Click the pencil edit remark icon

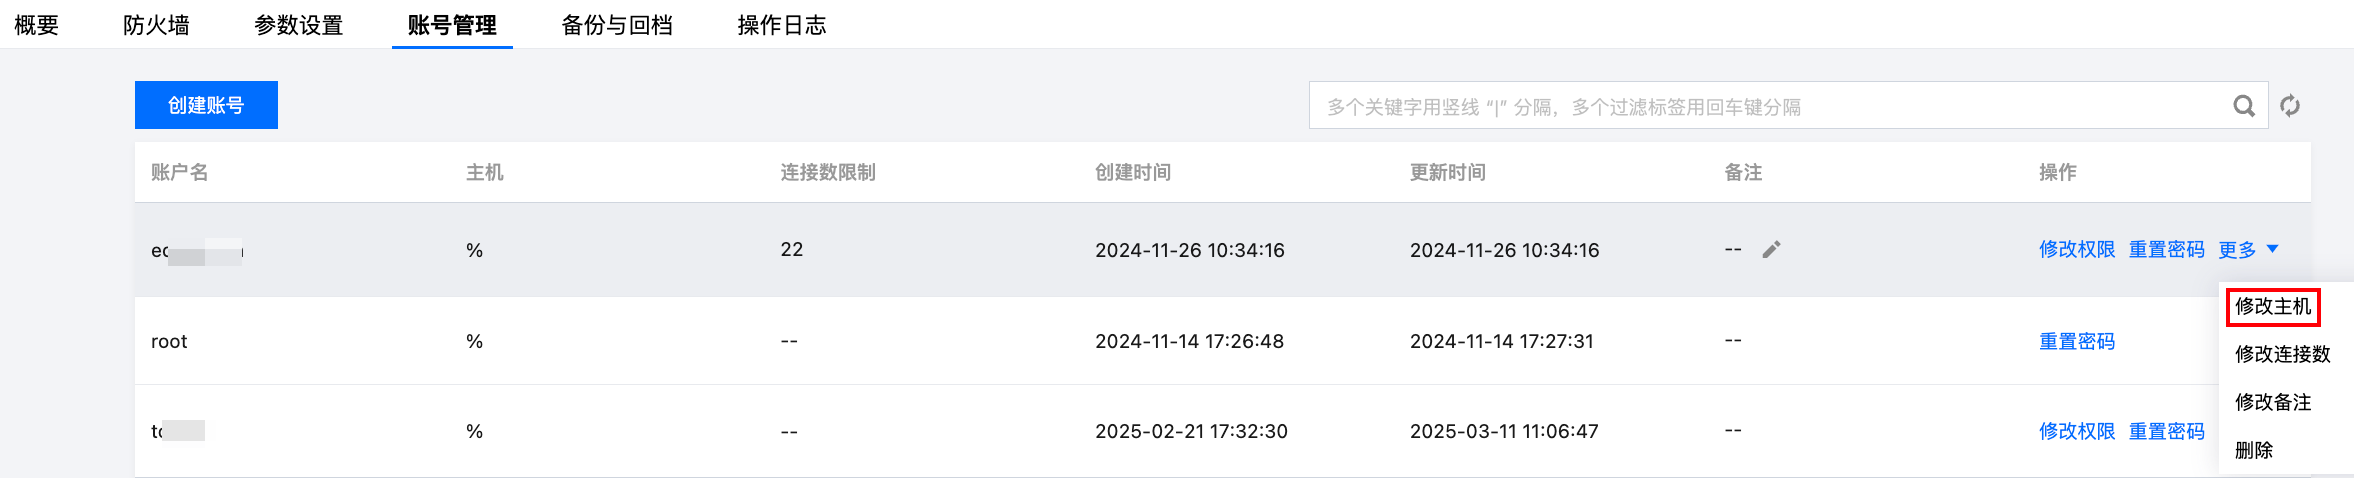pos(1771,249)
